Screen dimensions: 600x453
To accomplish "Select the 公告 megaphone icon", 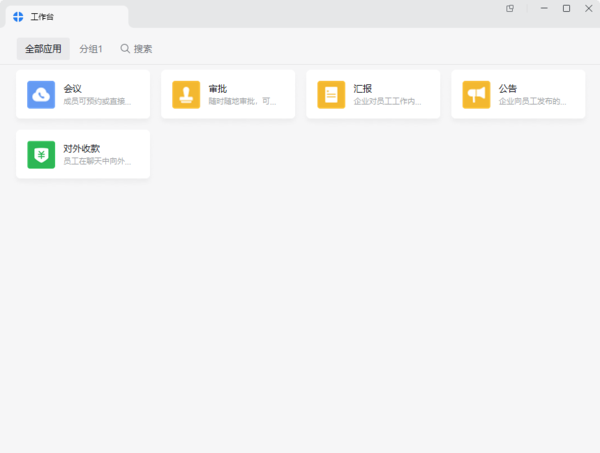I will 476,94.
